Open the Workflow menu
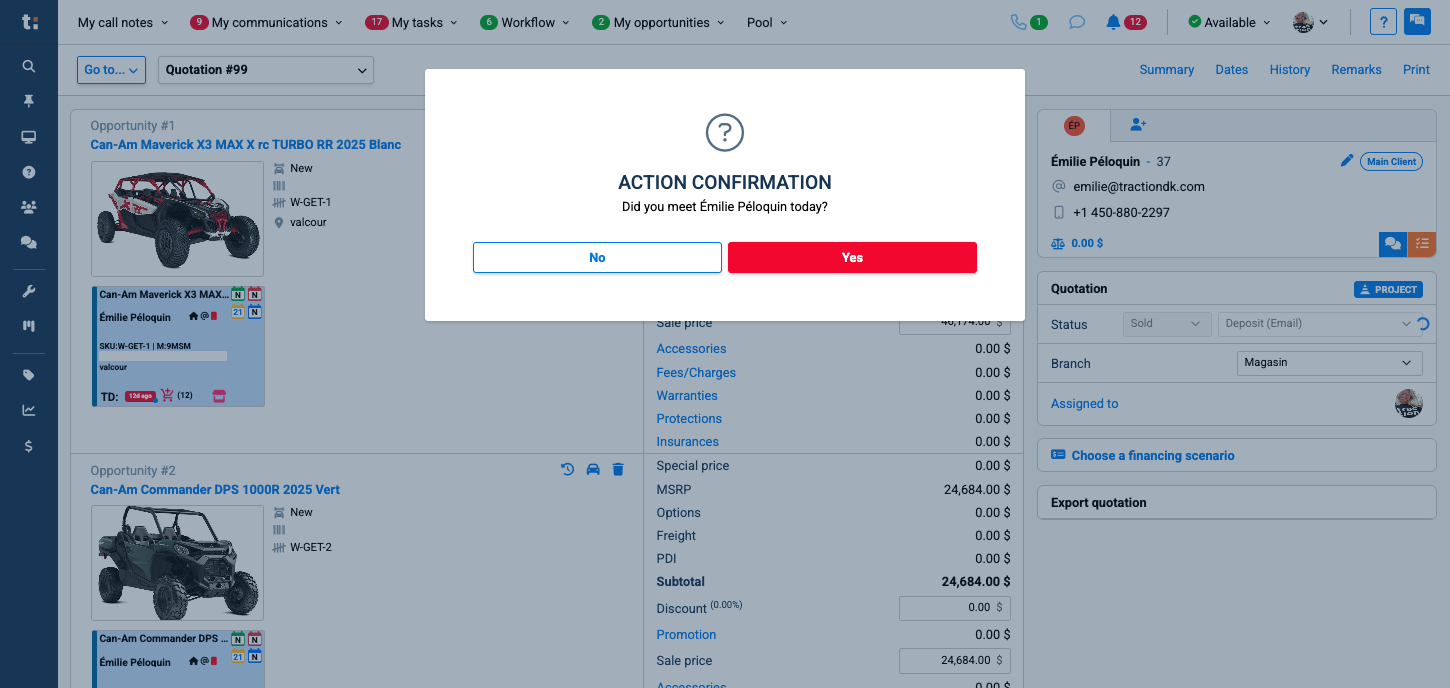The width and height of the screenshot is (1450, 688). 524,22
